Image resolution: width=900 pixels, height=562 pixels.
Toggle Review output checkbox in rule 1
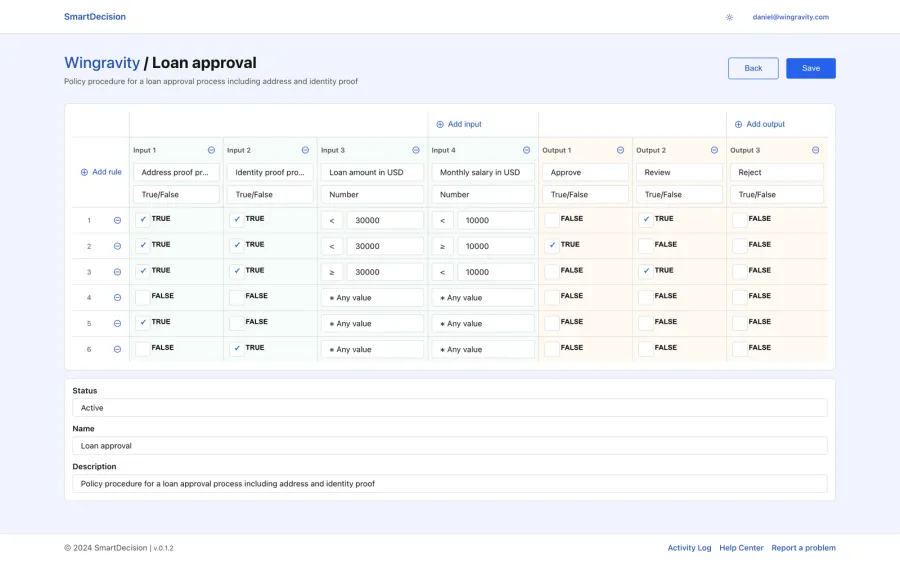pyautogui.click(x=646, y=219)
